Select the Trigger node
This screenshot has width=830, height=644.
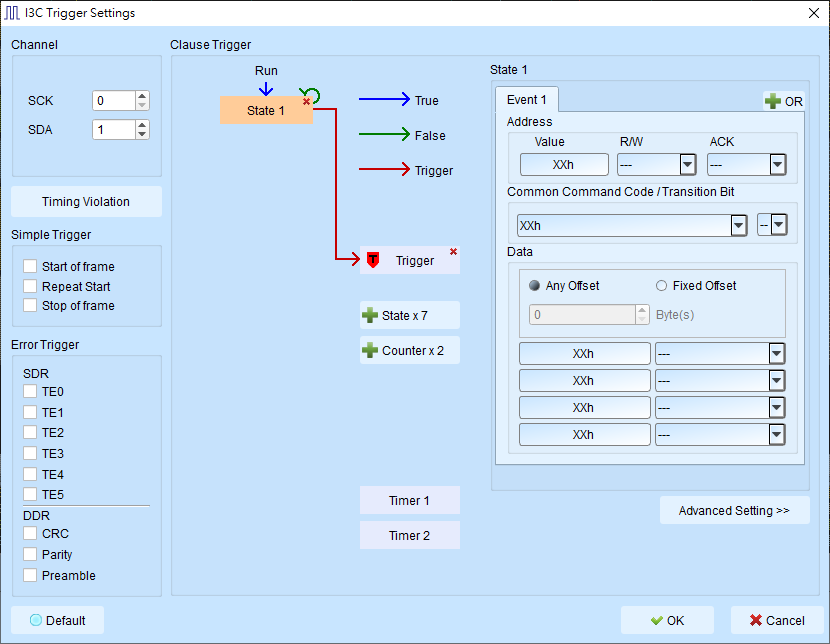tap(410, 260)
